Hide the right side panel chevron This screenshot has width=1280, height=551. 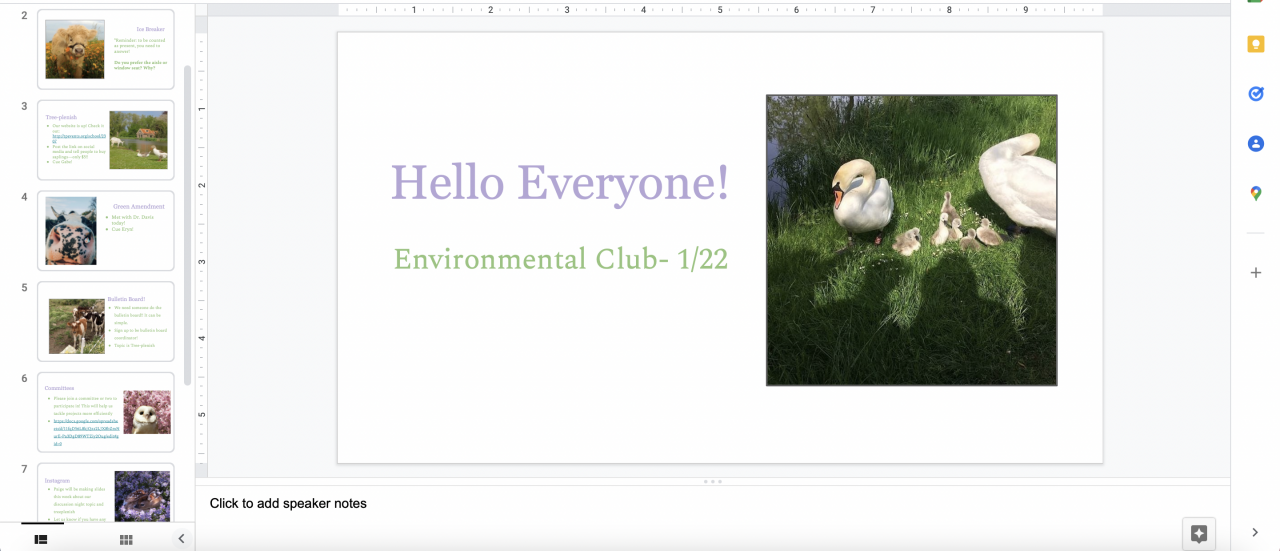tap(1256, 533)
